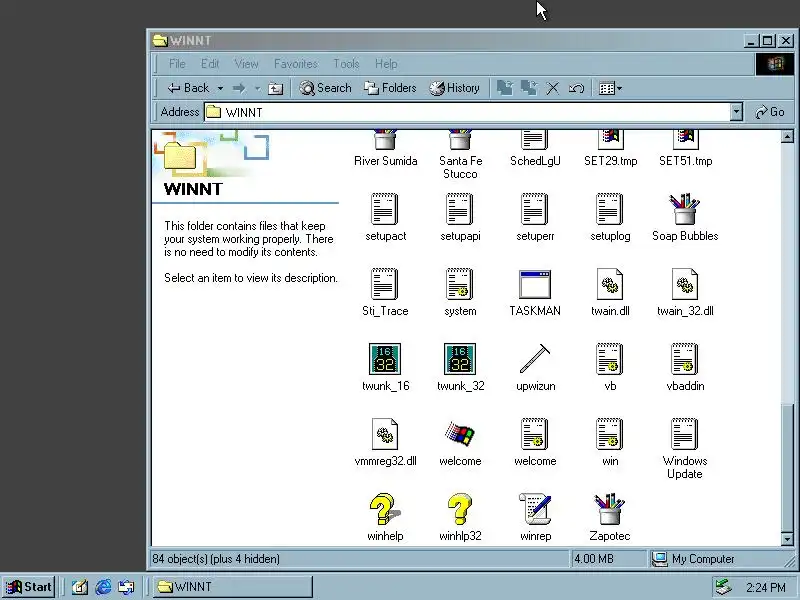Open the Help menu
Screen dimensions: 800x600
tap(386, 64)
